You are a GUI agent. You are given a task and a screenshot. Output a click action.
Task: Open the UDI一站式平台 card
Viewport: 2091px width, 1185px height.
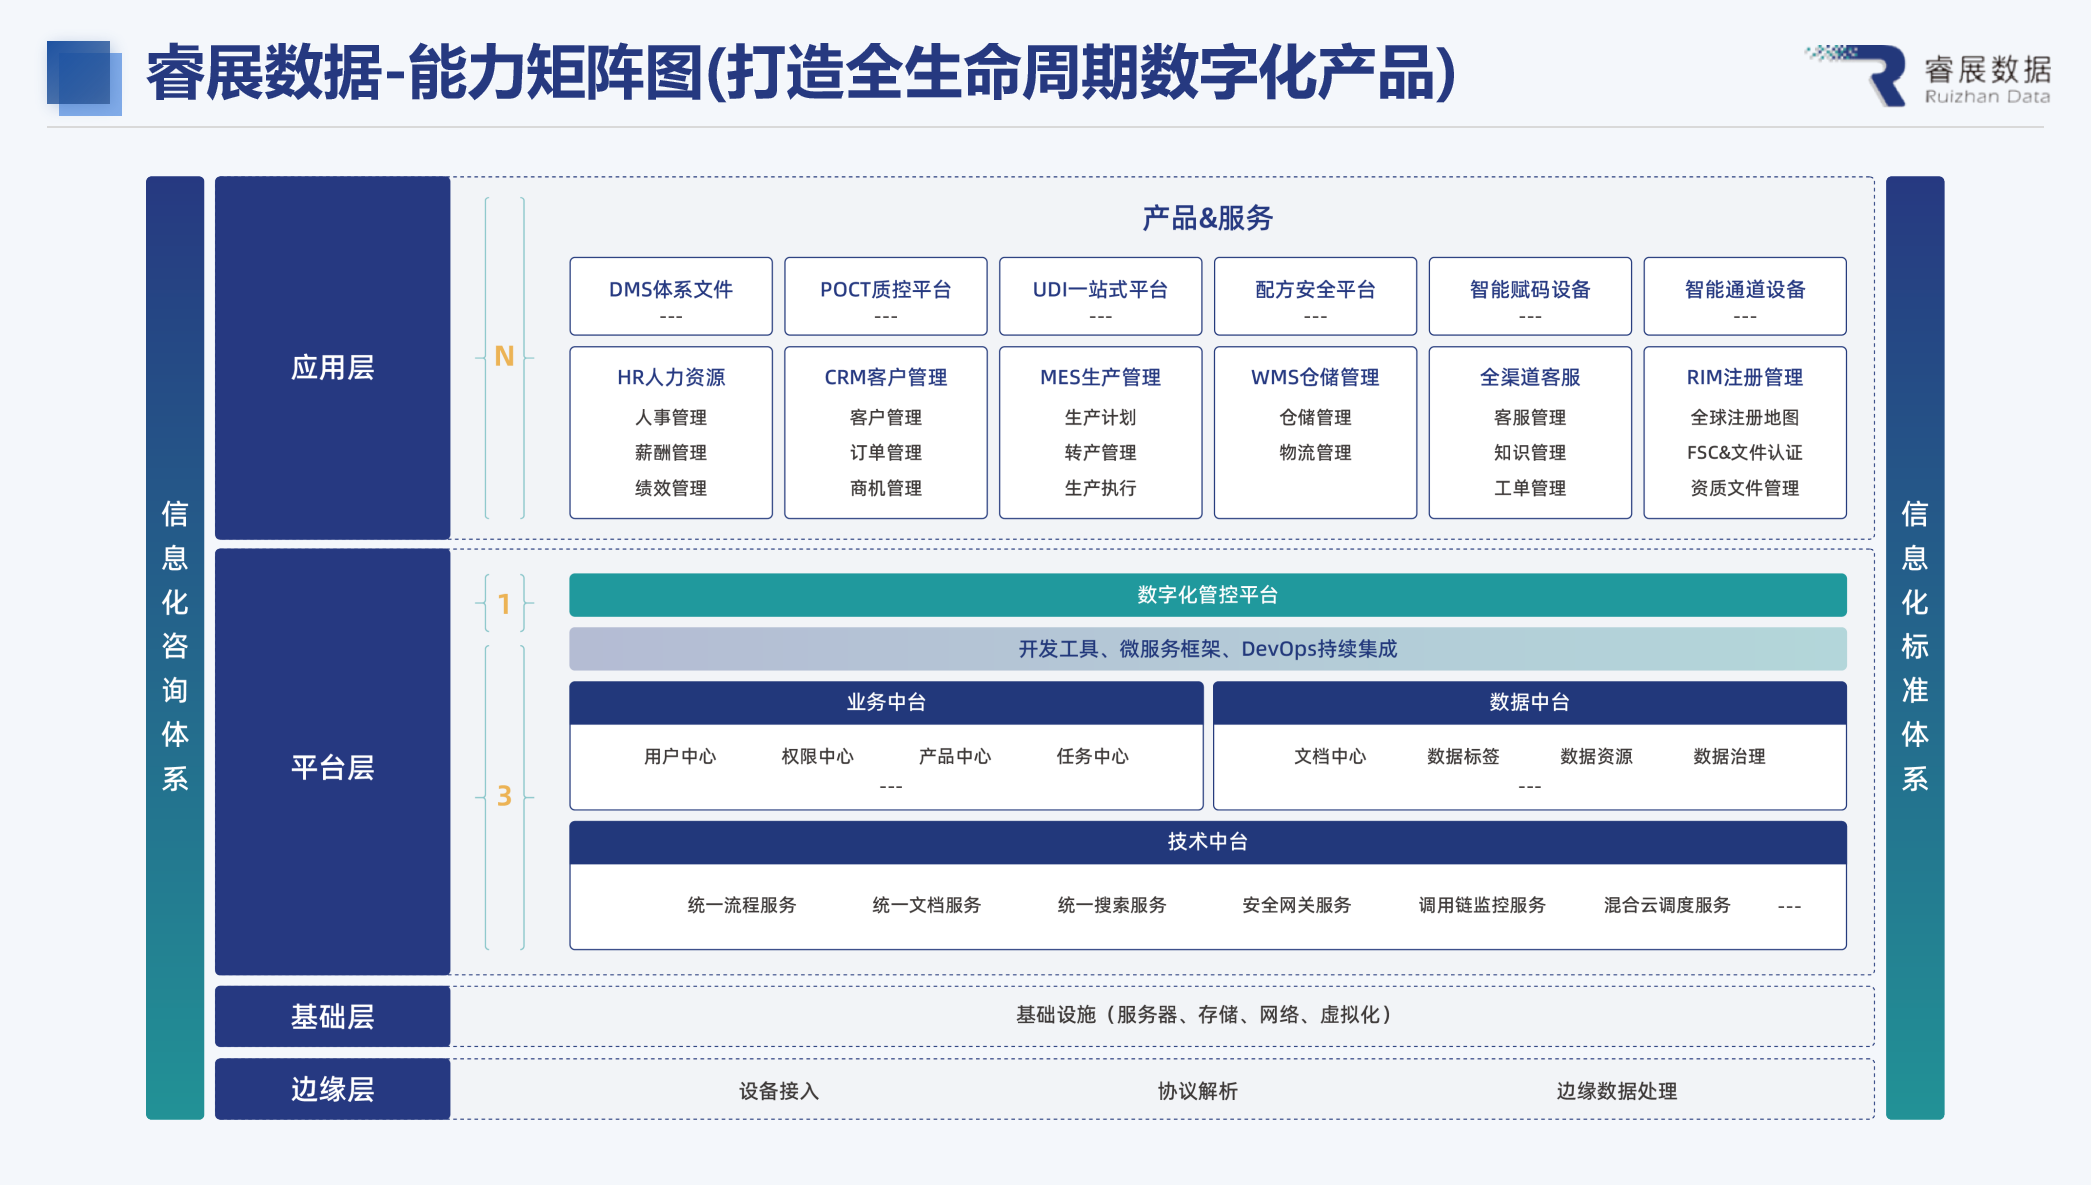coord(1100,296)
